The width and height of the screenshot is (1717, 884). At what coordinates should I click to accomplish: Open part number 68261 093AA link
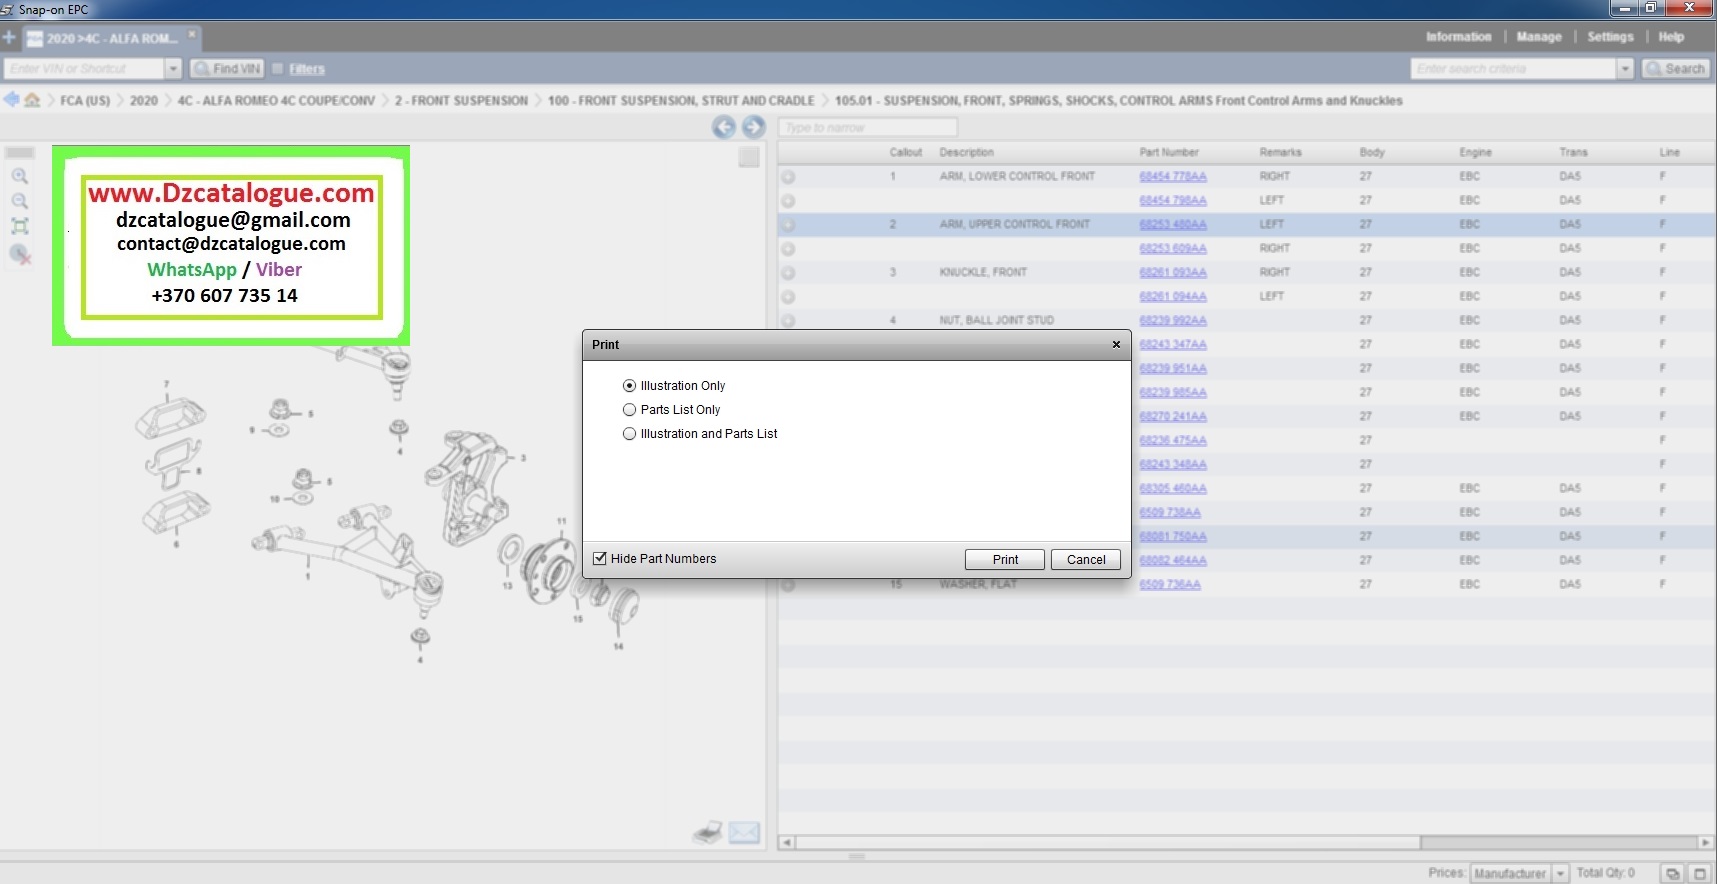point(1173,273)
